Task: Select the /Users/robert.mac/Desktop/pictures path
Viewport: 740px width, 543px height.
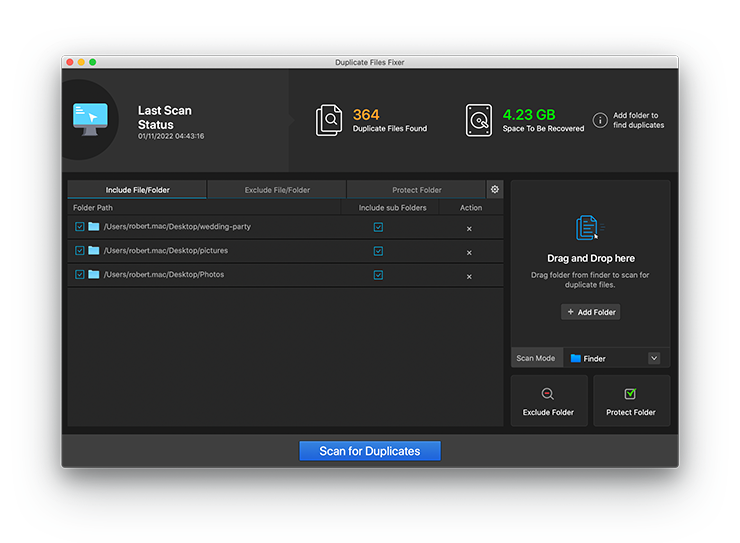Action: coord(166,251)
